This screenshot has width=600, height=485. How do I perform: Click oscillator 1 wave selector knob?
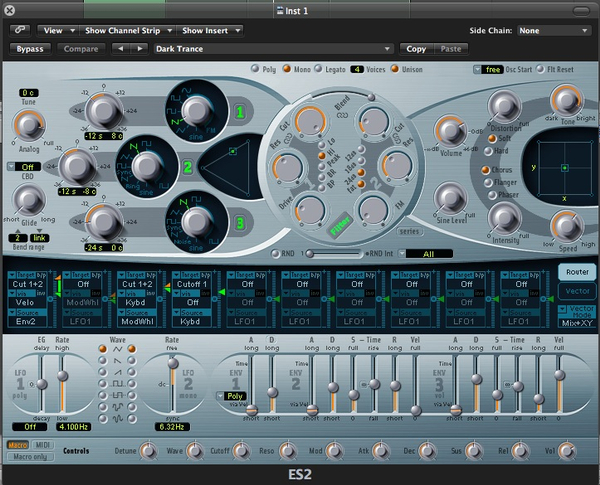point(196,111)
